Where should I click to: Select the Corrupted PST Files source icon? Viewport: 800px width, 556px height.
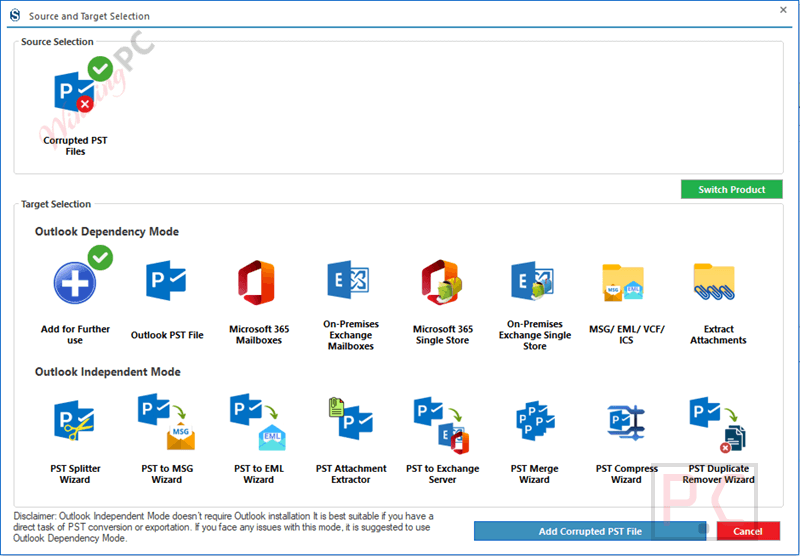click(x=74, y=91)
